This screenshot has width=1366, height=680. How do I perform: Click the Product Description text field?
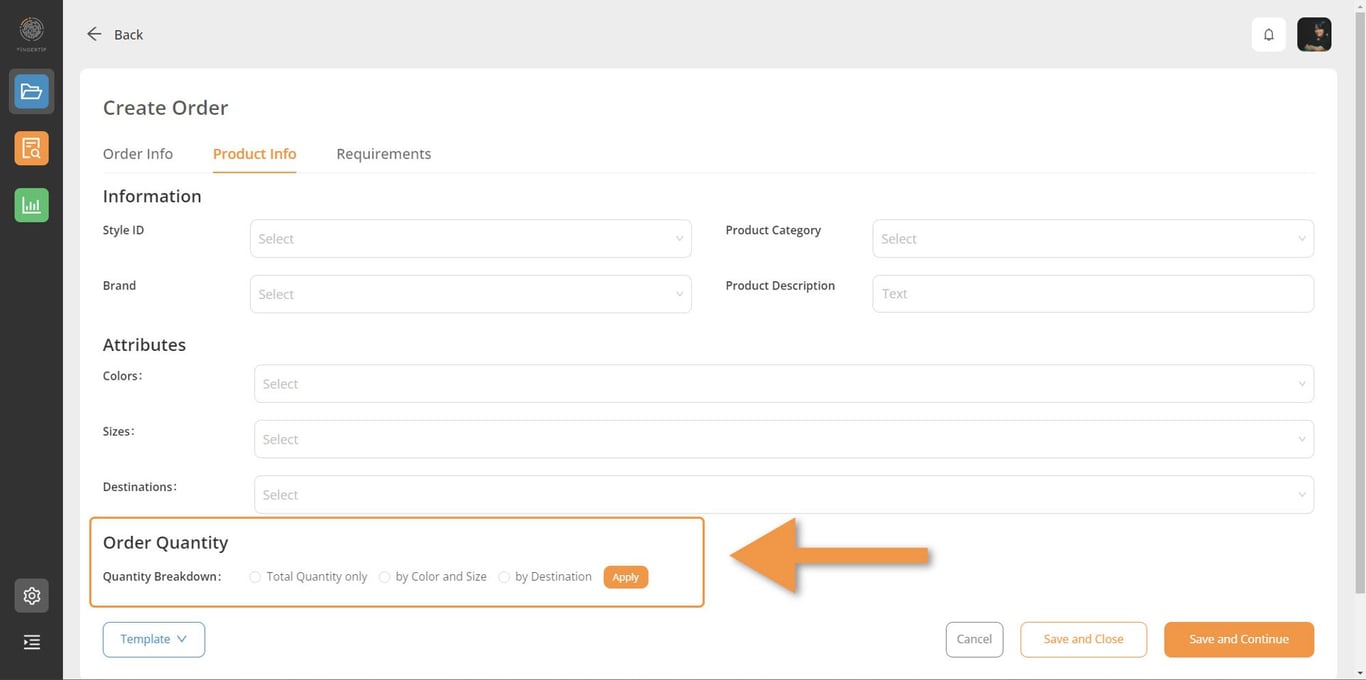coord(1092,294)
